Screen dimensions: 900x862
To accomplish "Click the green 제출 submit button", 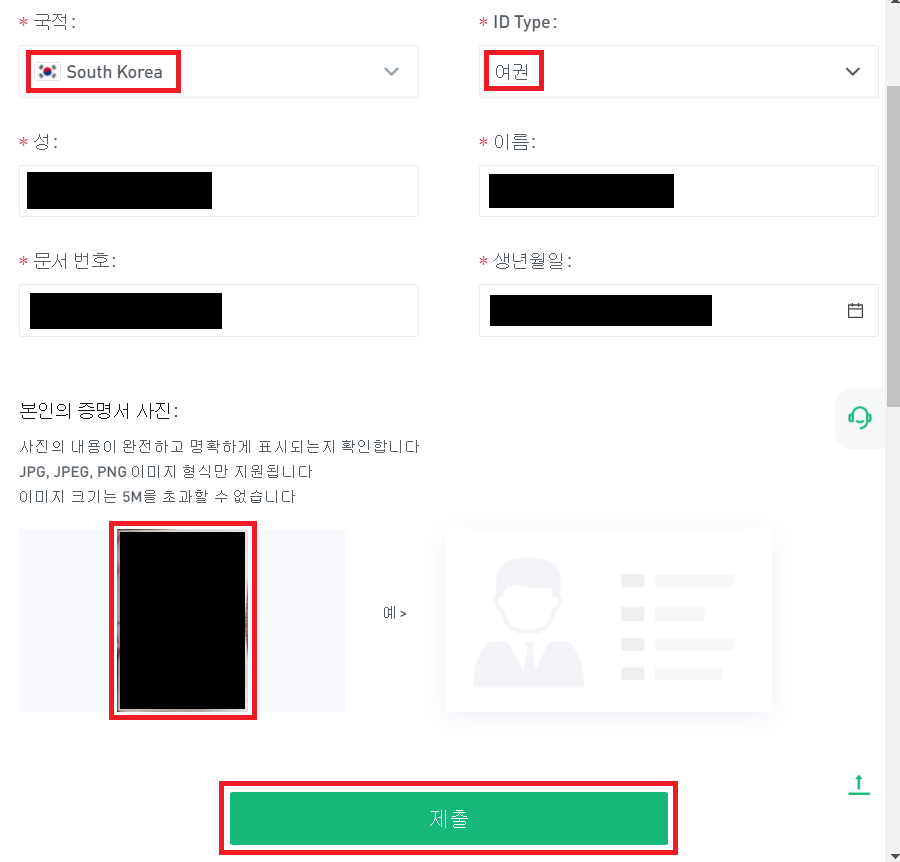I will click(x=449, y=818).
